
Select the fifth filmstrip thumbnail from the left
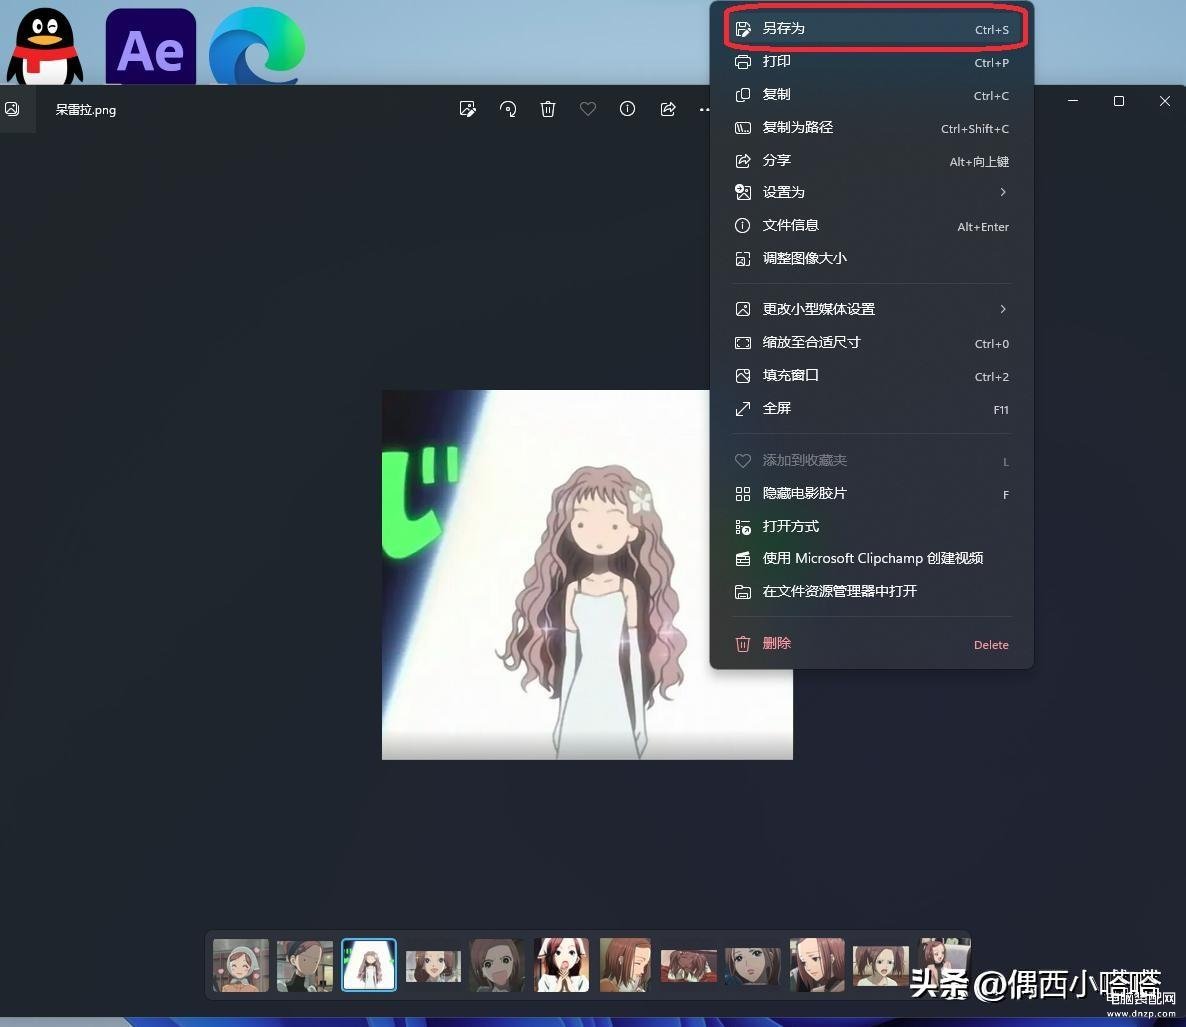pos(496,965)
